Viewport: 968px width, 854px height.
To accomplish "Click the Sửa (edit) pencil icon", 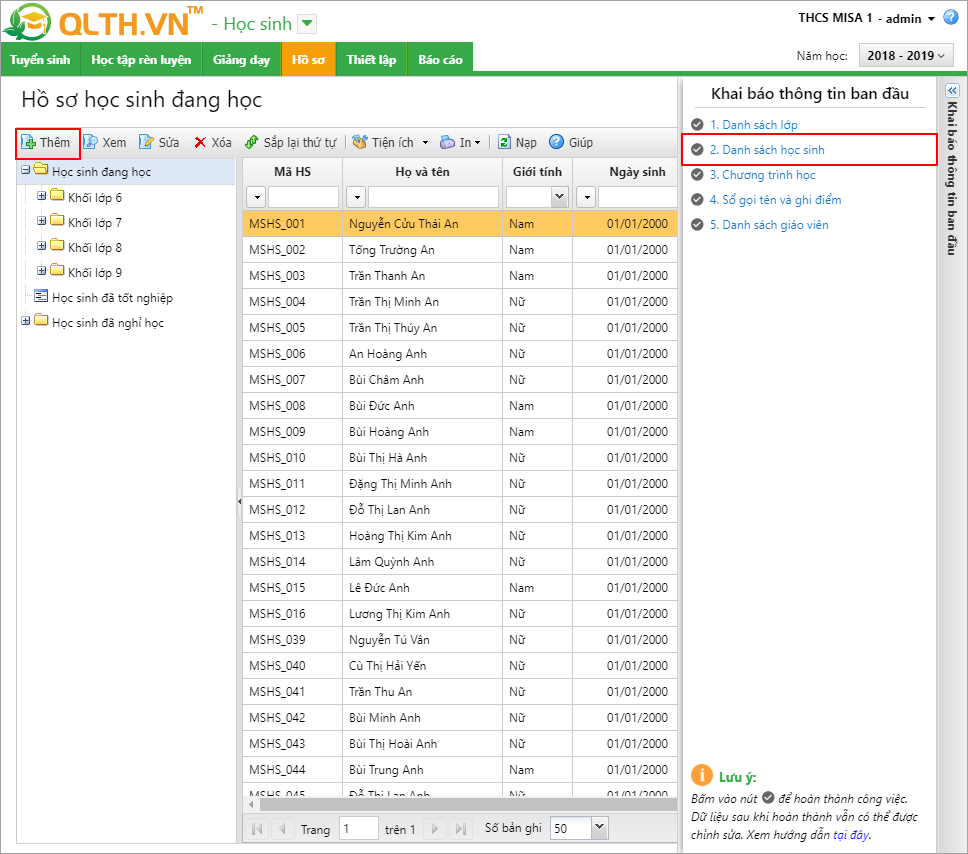I will click(146, 143).
